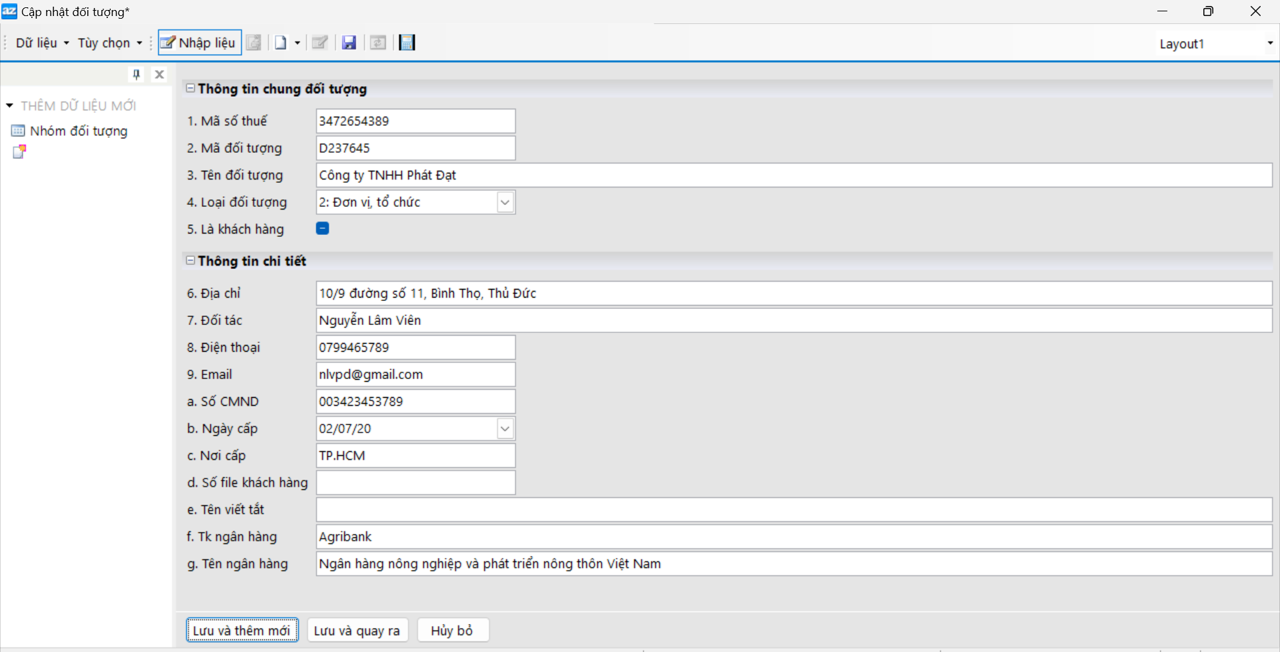Click the Hủy bỏ button
This screenshot has height=652, width=1280.
point(452,631)
